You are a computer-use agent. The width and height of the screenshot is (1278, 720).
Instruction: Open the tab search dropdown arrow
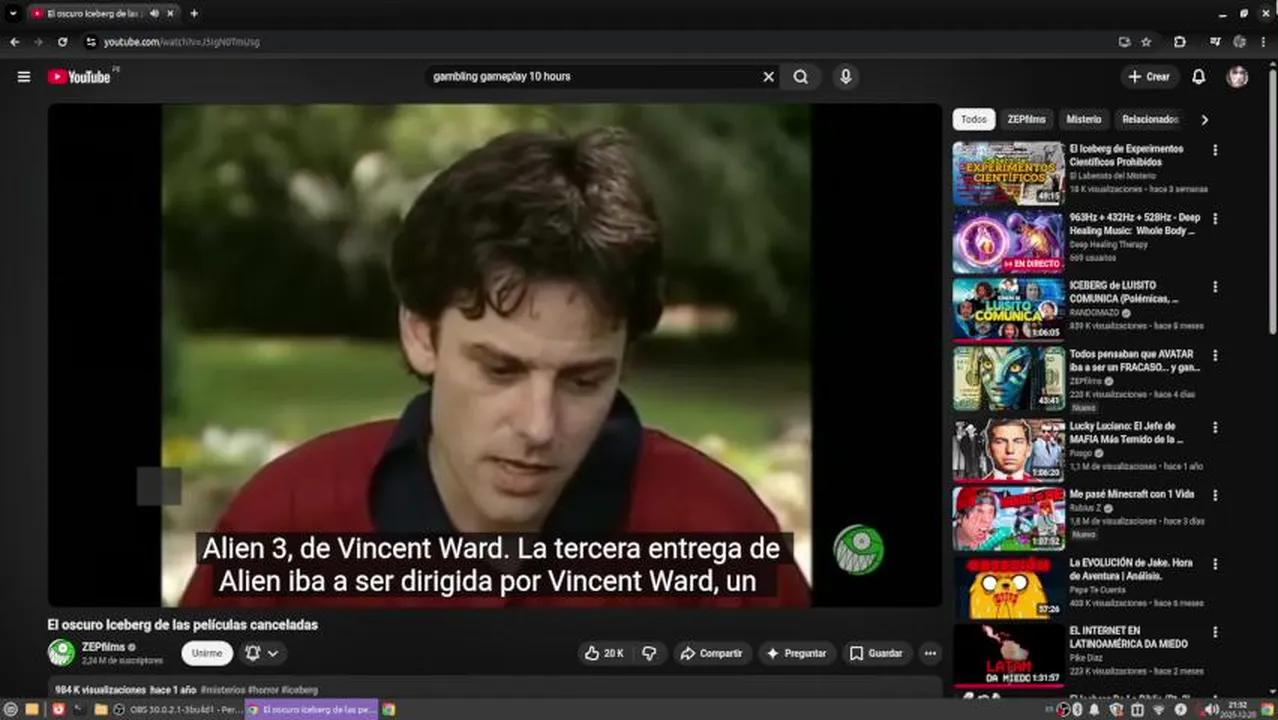(x=12, y=14)
